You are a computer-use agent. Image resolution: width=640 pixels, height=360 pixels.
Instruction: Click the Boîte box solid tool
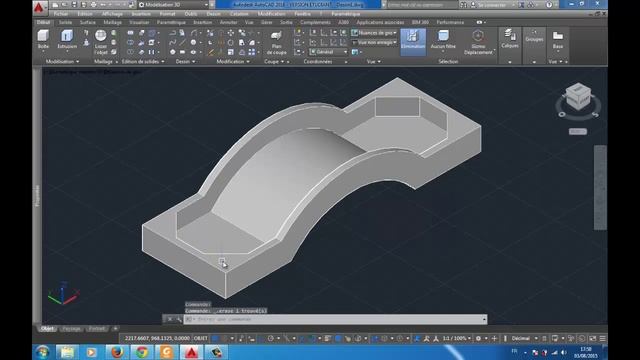[43, 39]
